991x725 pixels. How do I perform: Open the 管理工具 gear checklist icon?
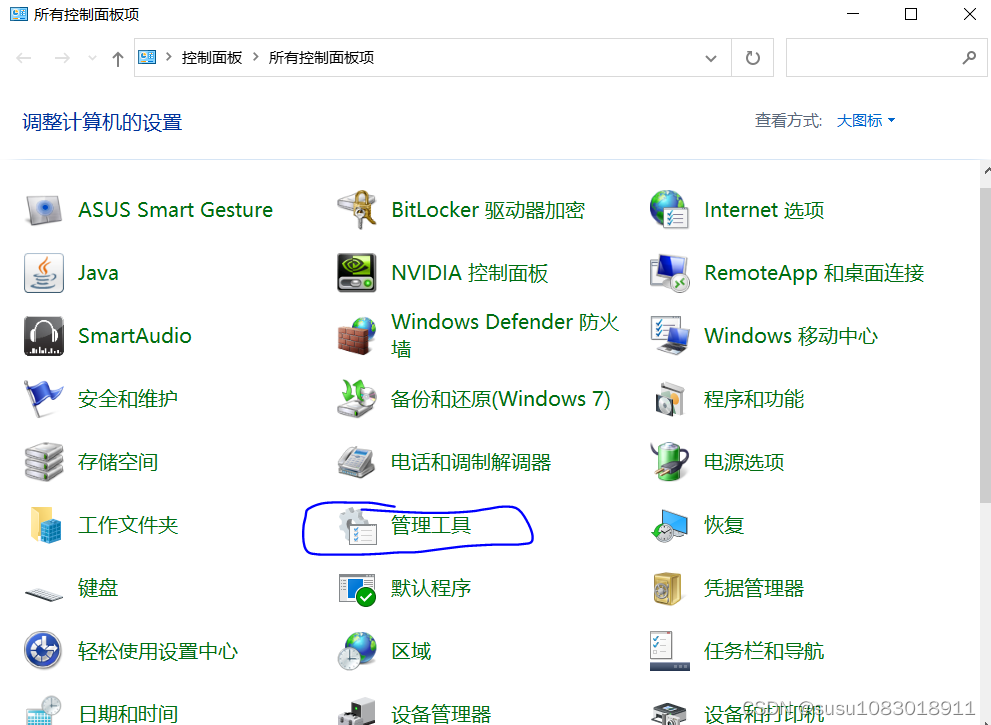(x=356, y=525)
